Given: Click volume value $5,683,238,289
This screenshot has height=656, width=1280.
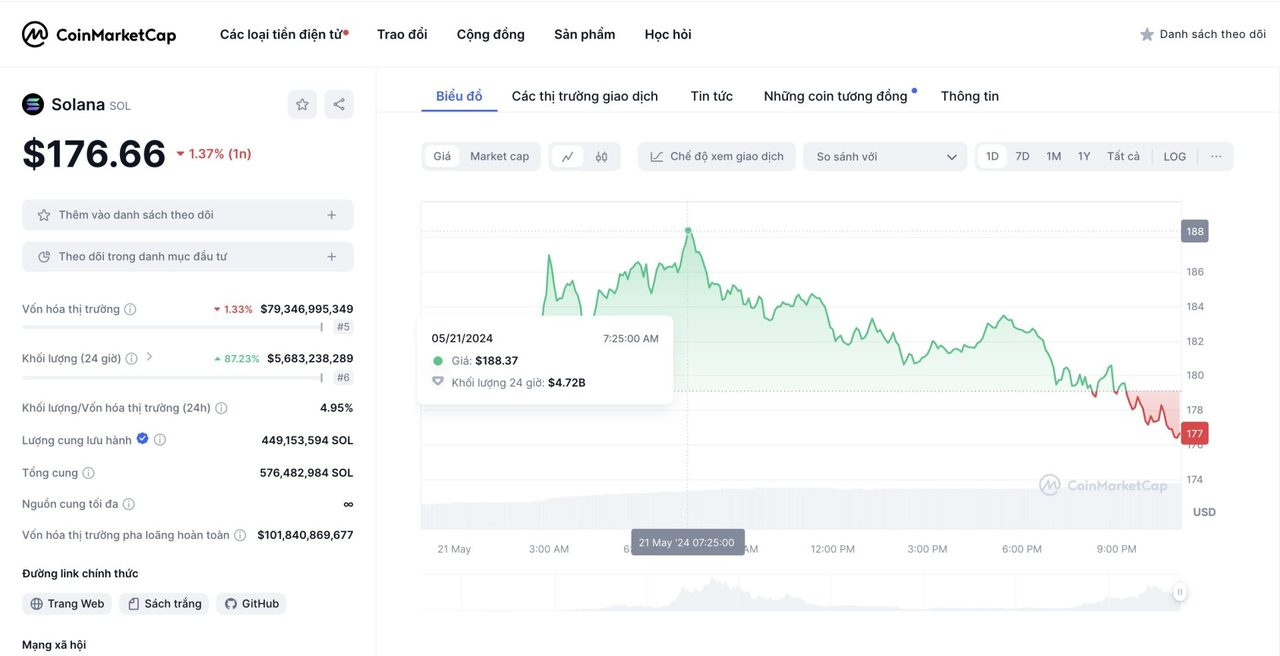Looking at the screenshot, I should pyautogui.click(x=310, y=358).
